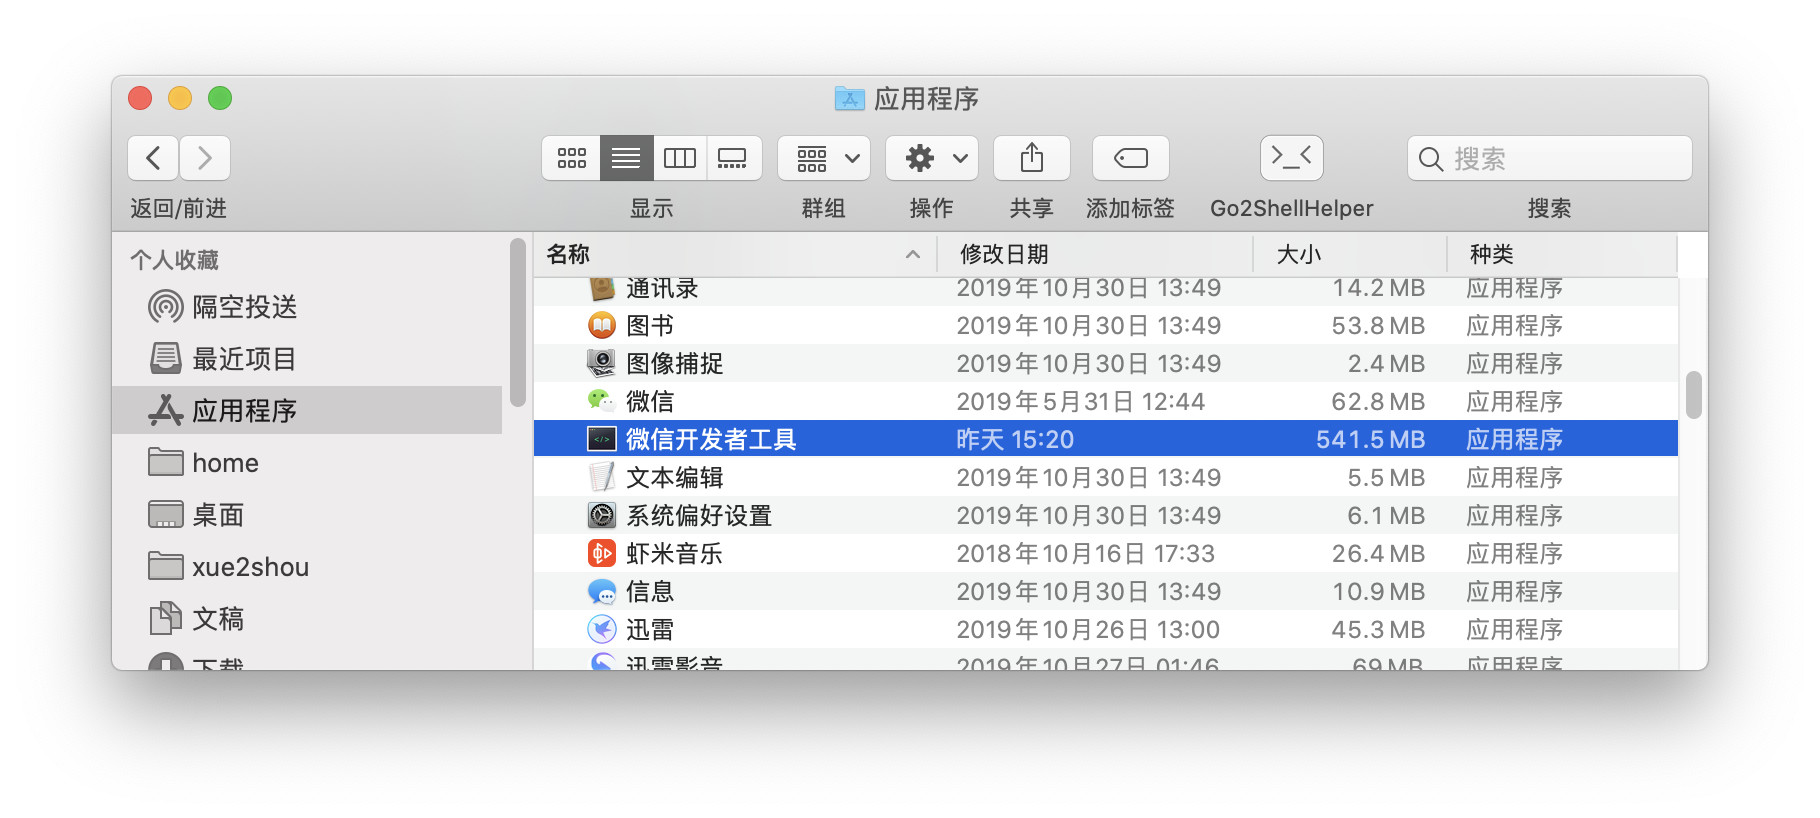
Task: Open the home folder in sidebar
Action: pos(307,463)
